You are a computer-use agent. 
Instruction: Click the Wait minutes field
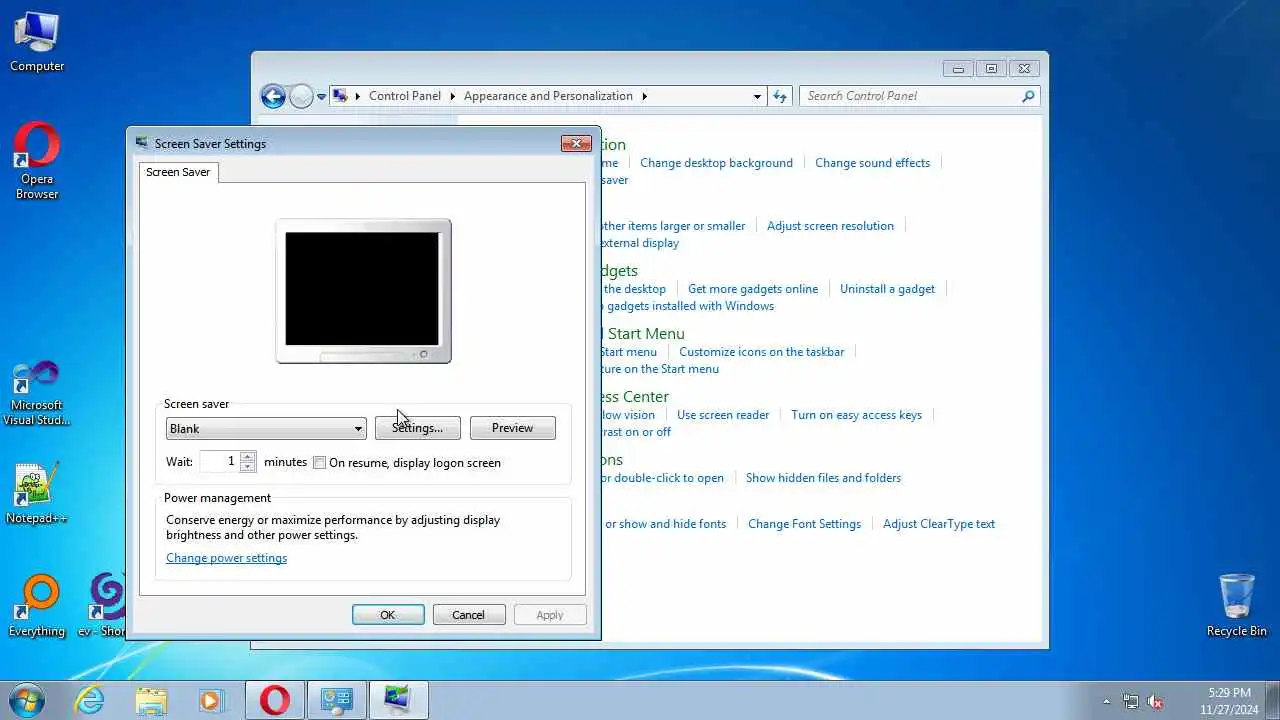pyautogui.click(x=219, y=461)
